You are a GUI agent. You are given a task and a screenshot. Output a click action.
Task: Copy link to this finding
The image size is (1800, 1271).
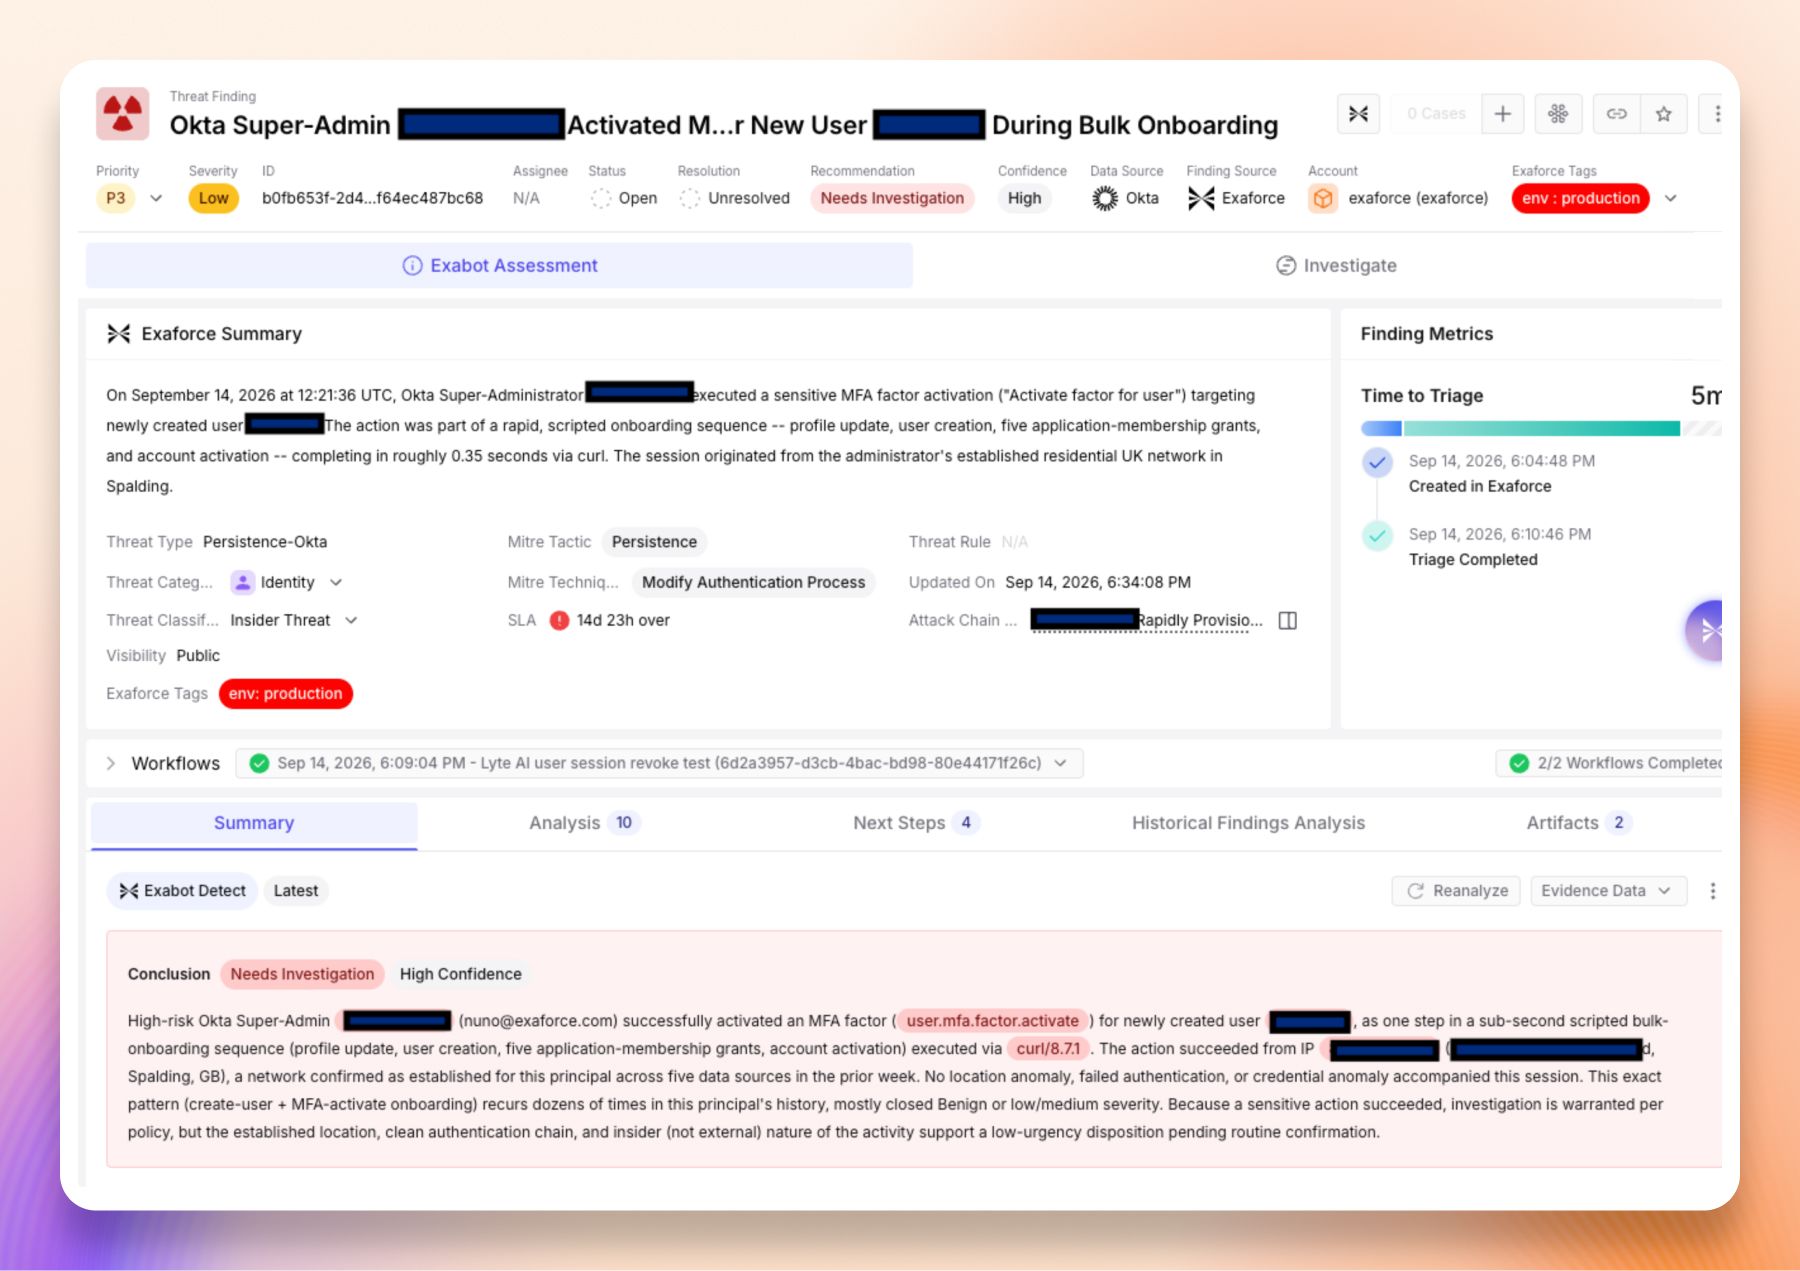click(1616, 114)
